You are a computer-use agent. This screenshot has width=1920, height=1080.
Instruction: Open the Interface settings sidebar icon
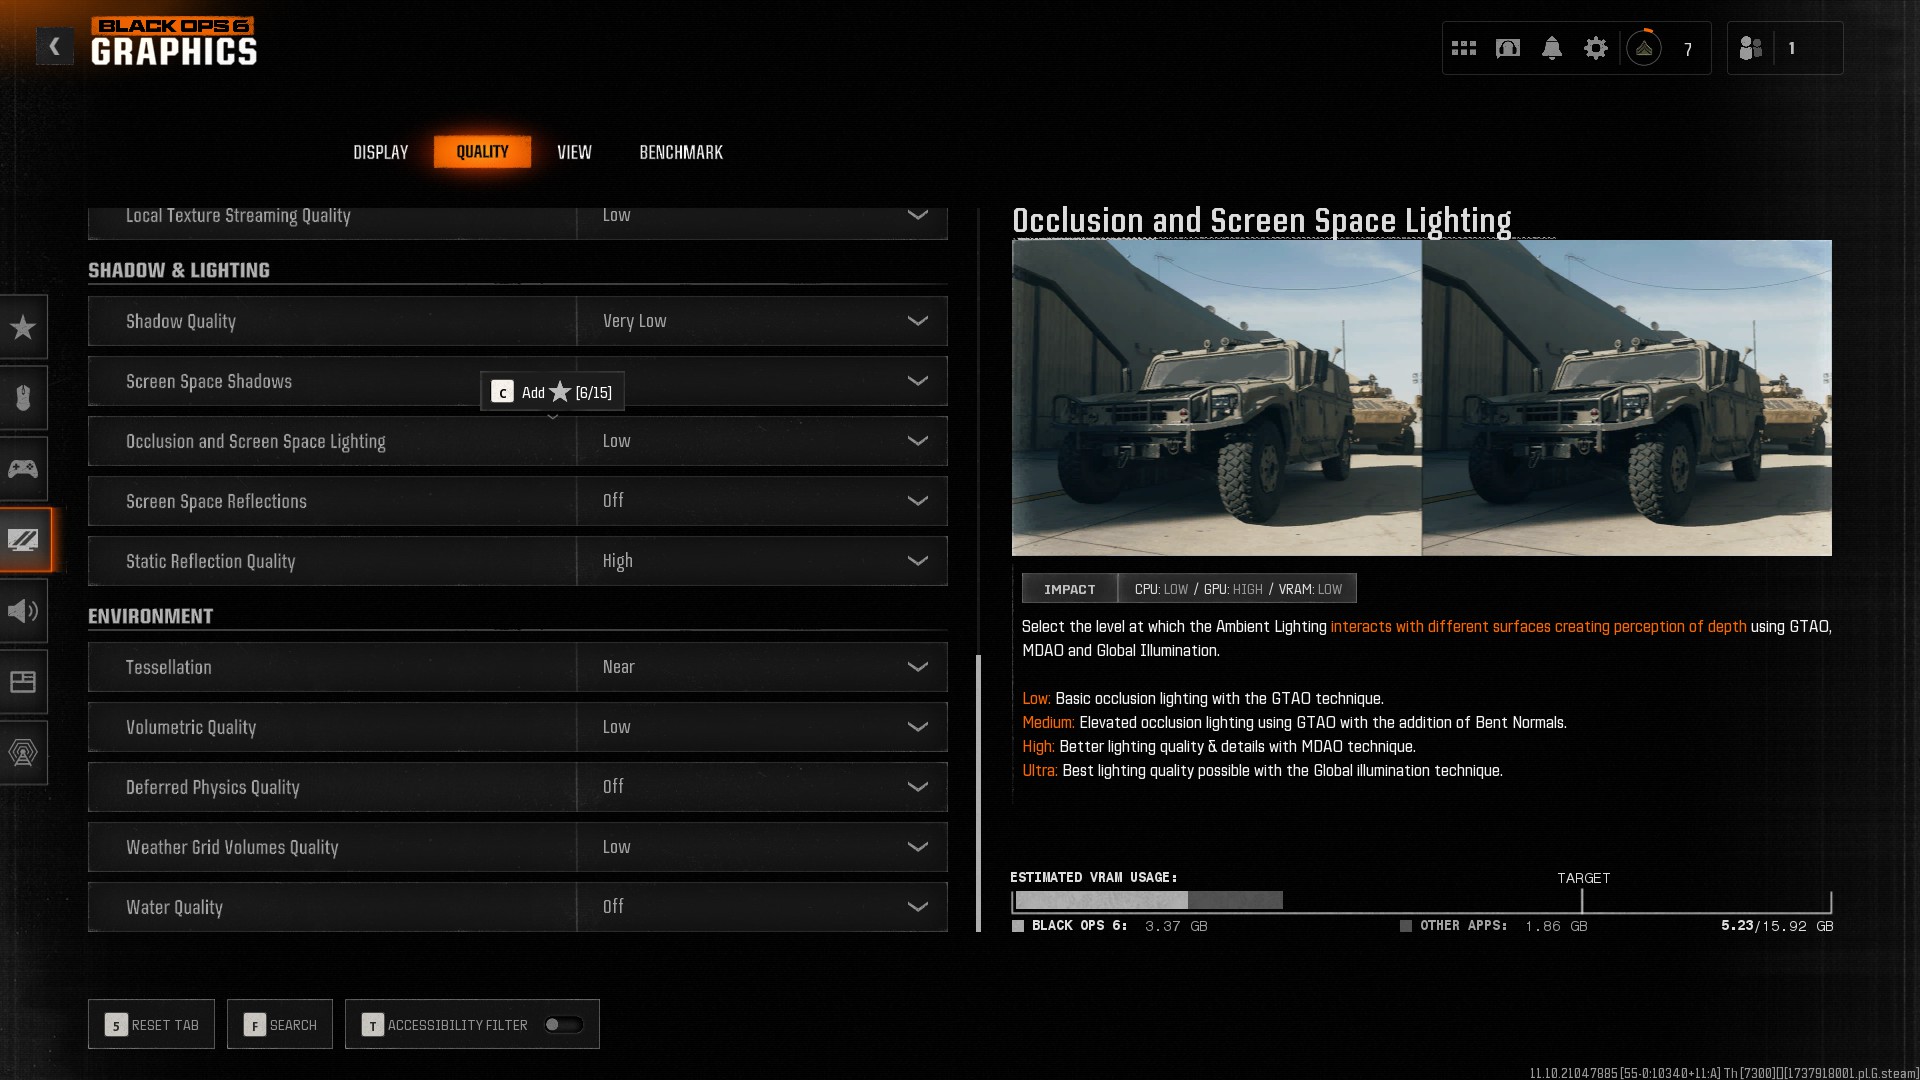click(x=23, y=682)
